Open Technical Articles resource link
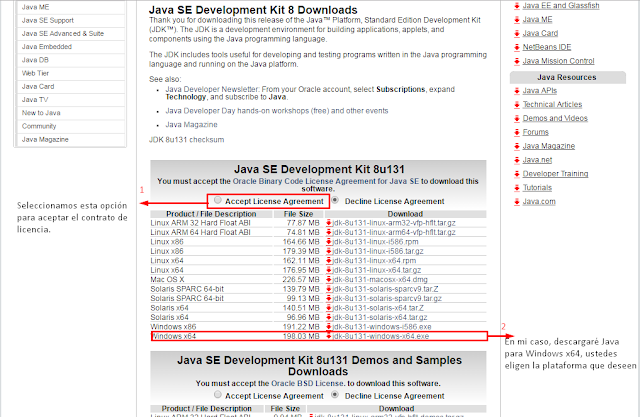The width and height of the screenshot is (640, 417). [552, 105]
